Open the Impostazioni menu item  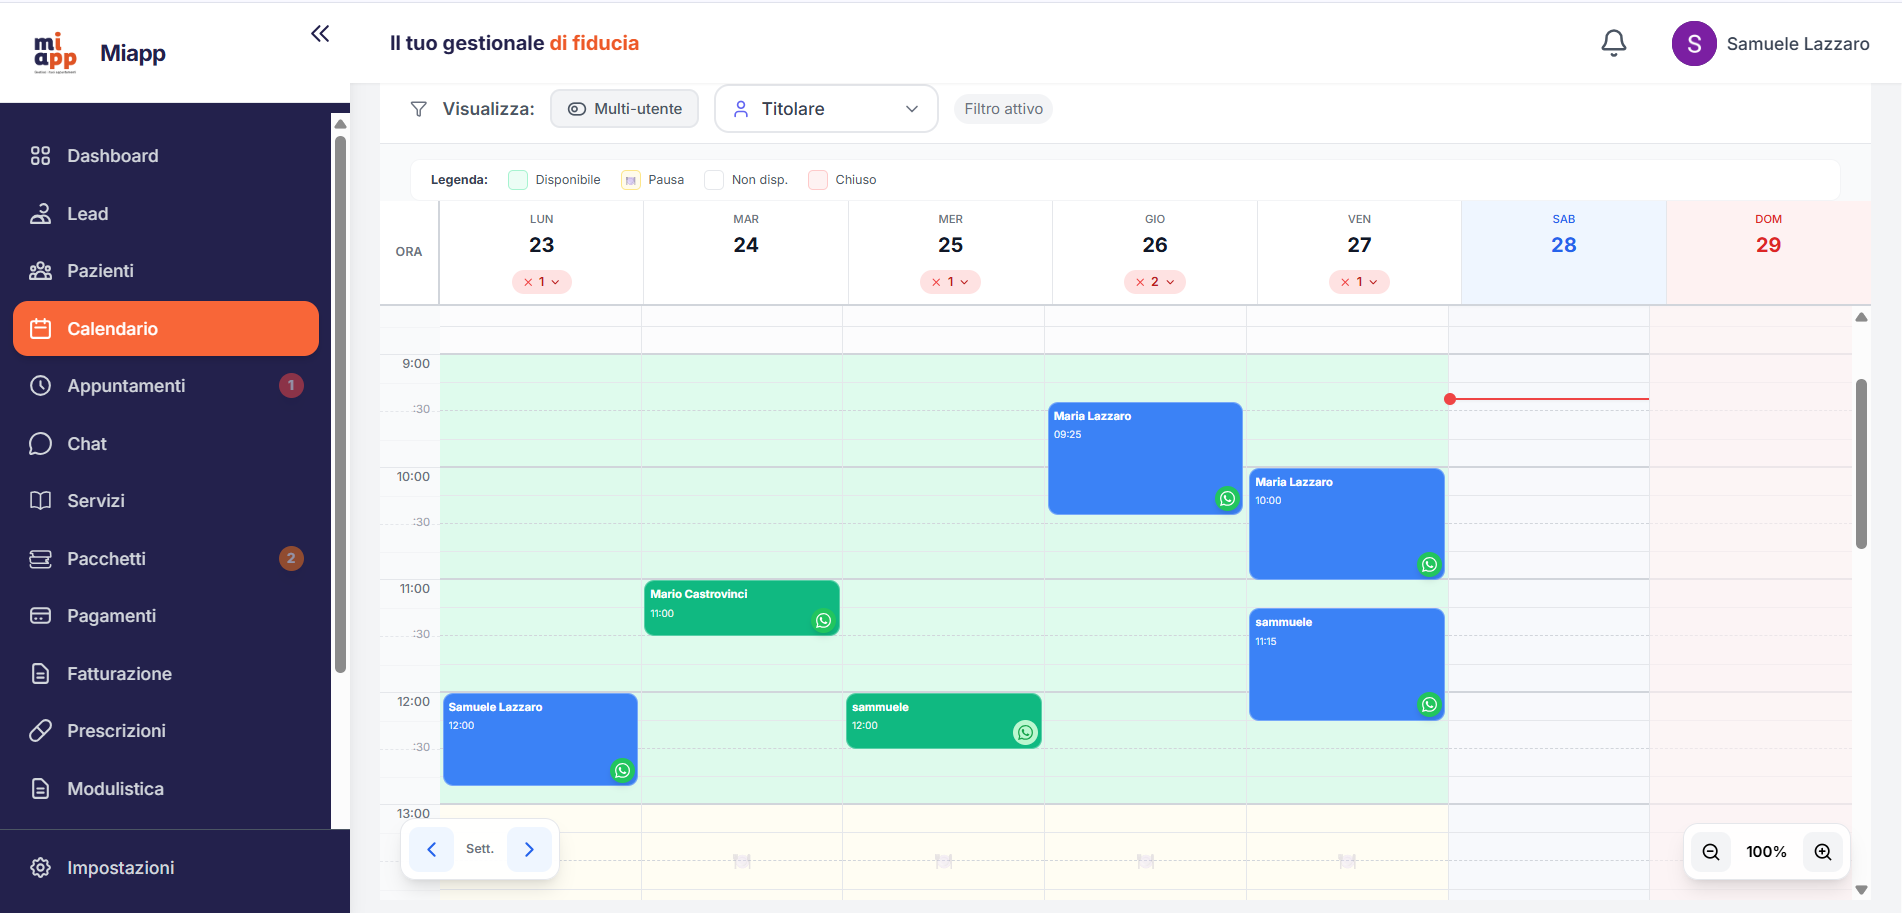coord(120,867)
